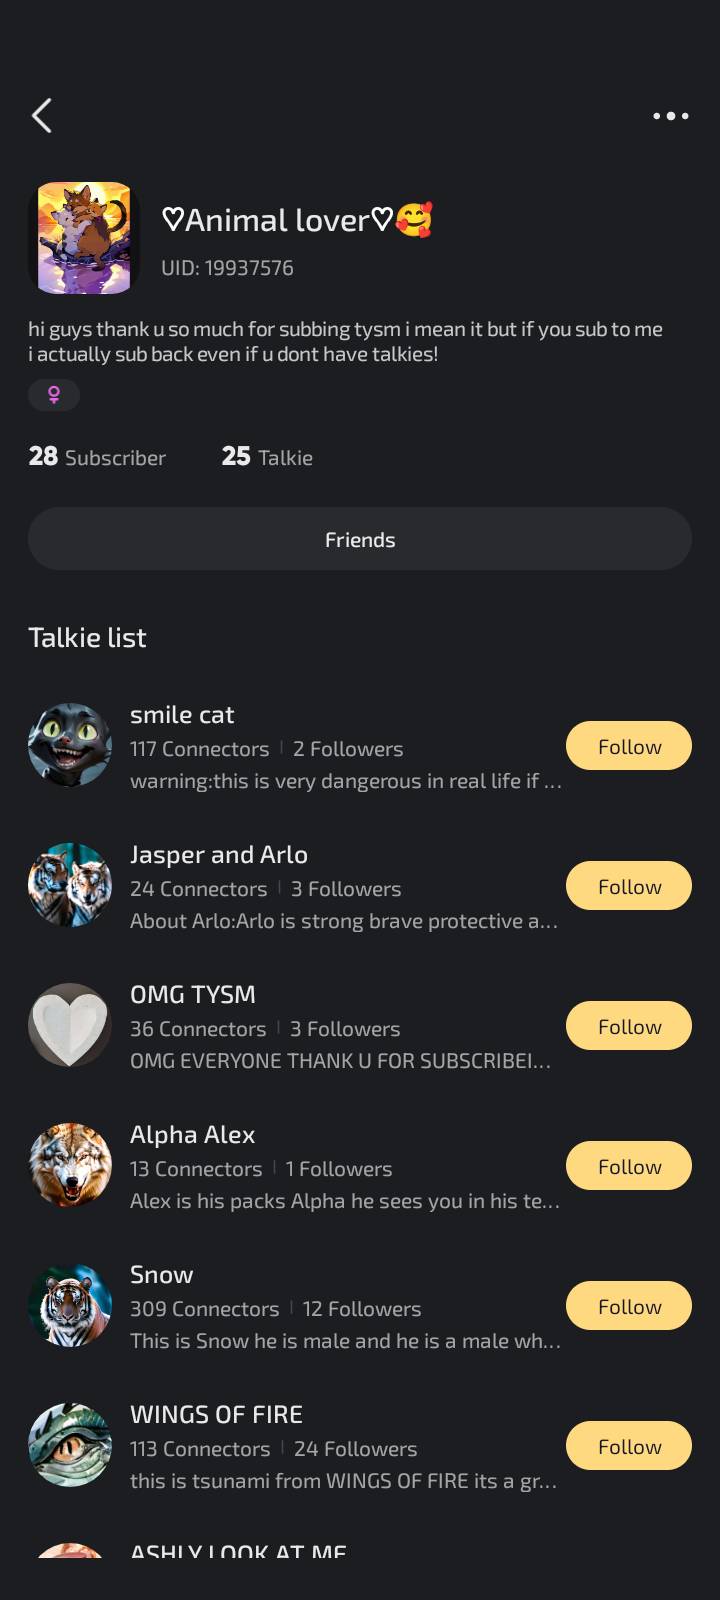Select the Talkie list heading
The height and width of the screenshot is (1600, 720).
87,638
